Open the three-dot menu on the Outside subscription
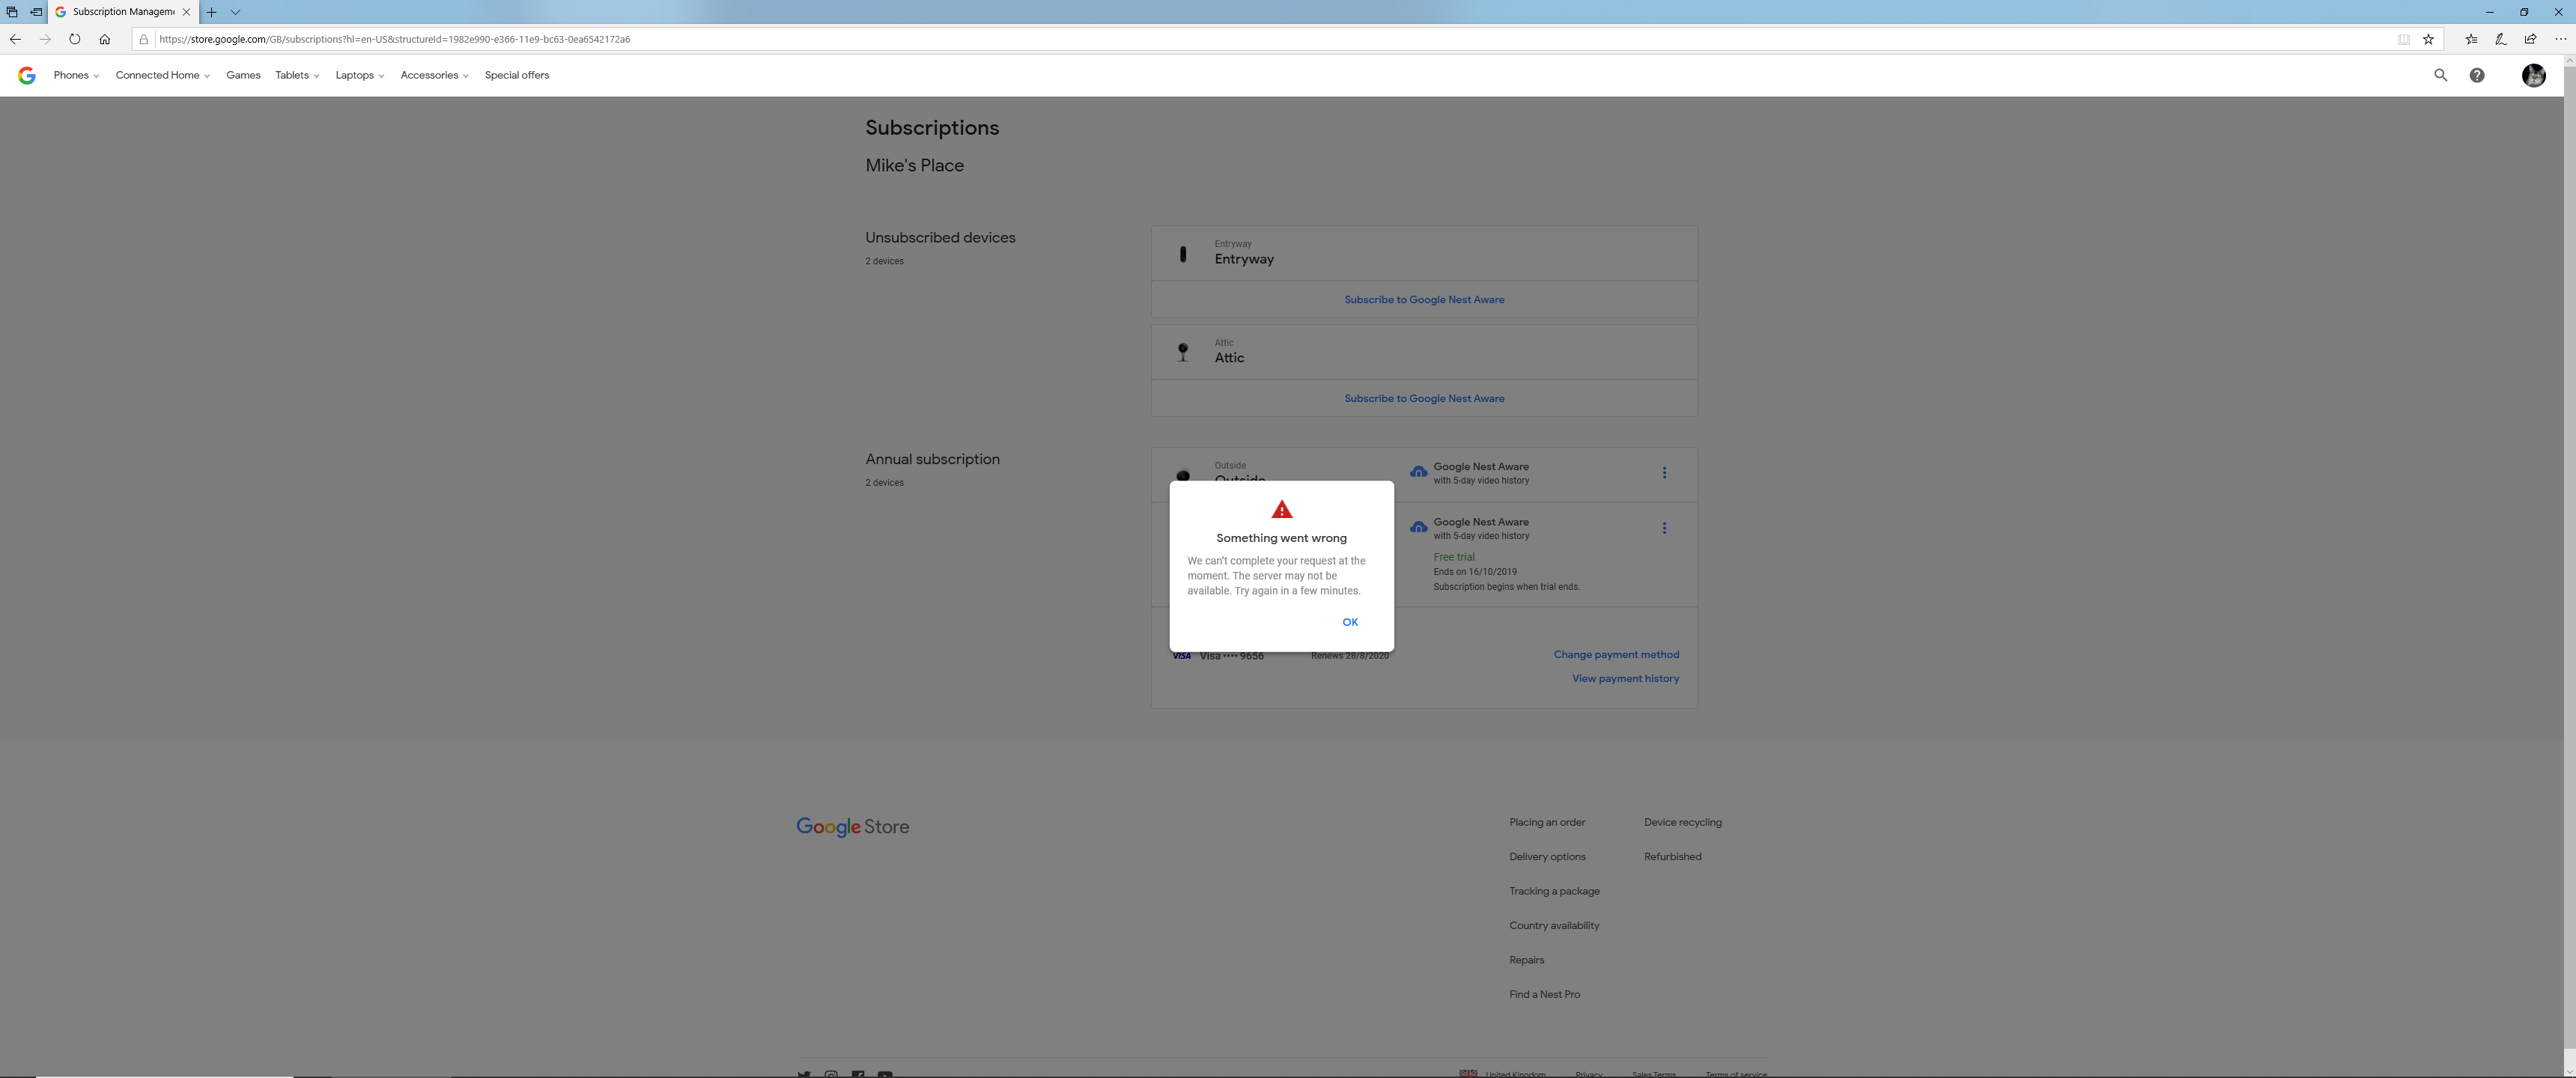Image resolution: width=2576 pixels, height=1078 pixels. pos(1665,472)
